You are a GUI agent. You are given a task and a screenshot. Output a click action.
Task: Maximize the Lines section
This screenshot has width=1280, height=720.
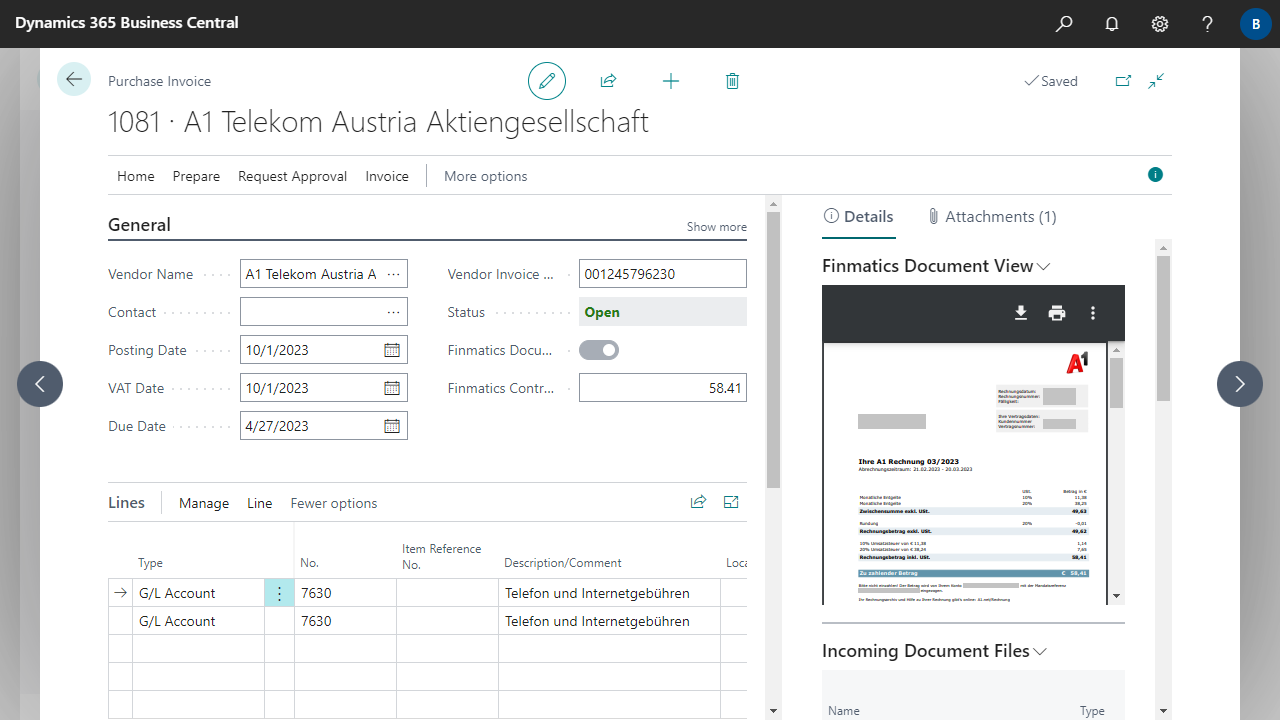click(731, 502)
